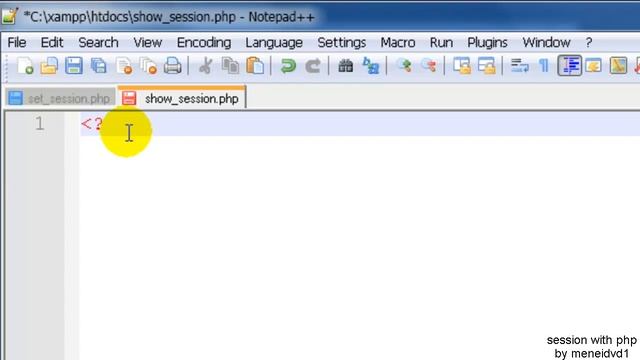This screenshot has width=640, height=360.
Task: Switch to the set_session.php tab
Action: [x=60, y=98]
